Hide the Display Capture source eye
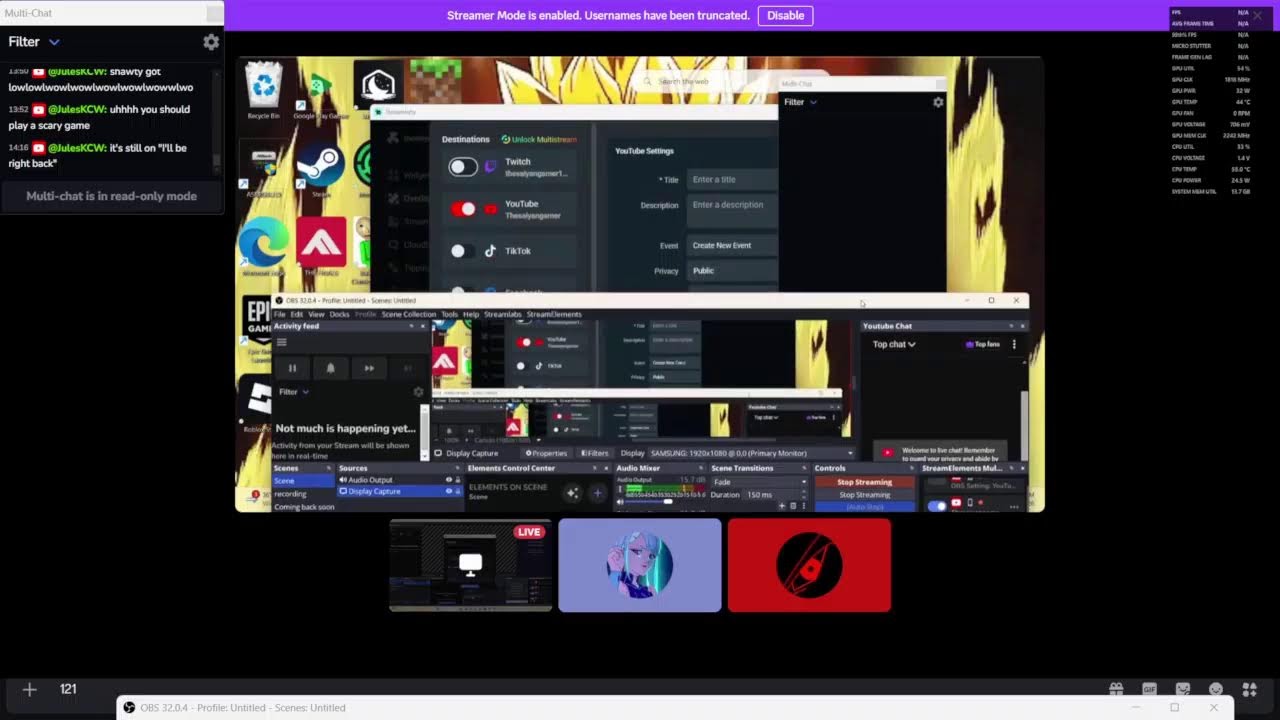This screenshot has width=1280, height=720. (x=448, y=491)
